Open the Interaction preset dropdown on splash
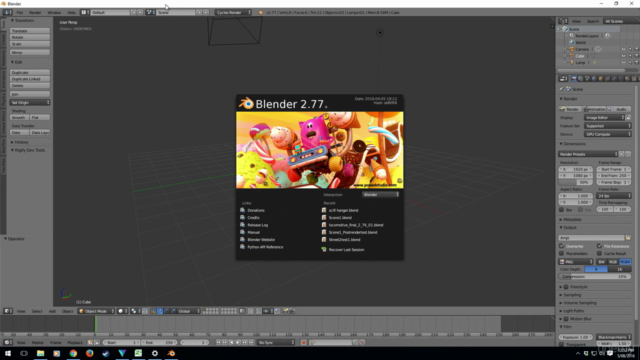Screen dimensions: 640x360 [381, 195]
